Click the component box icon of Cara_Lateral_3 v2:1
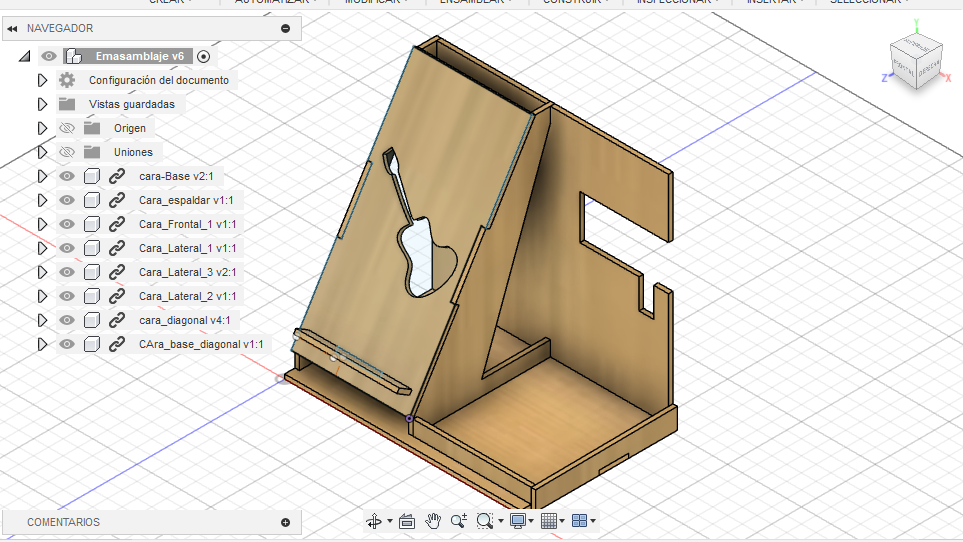 point(92,272)
